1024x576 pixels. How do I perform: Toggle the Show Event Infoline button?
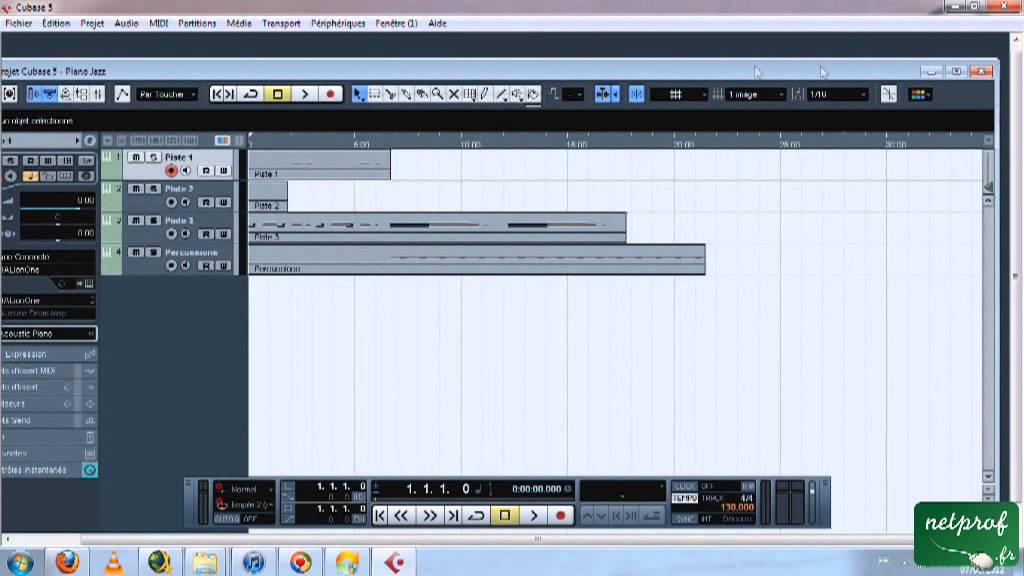coord(50,95)
